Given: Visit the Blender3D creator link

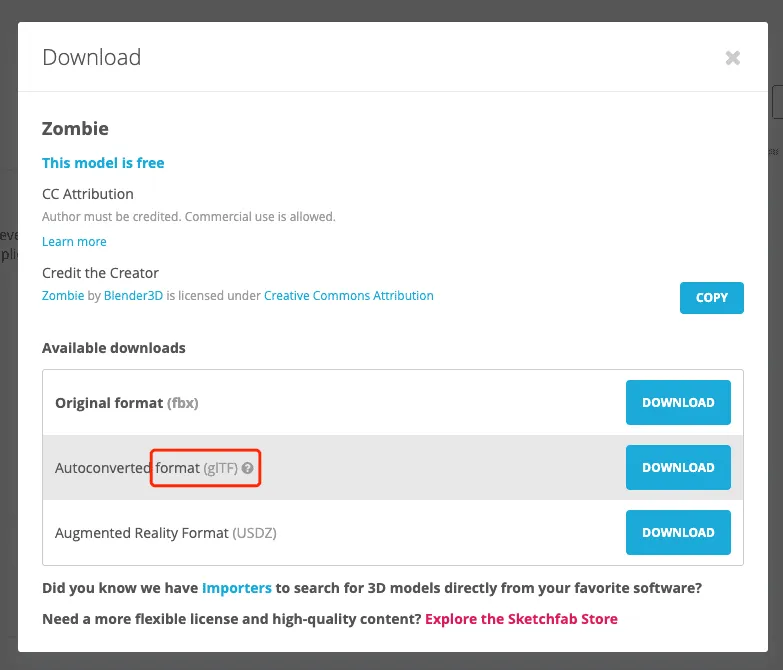Looking at the screenshot, I should [x=133, y=296].
